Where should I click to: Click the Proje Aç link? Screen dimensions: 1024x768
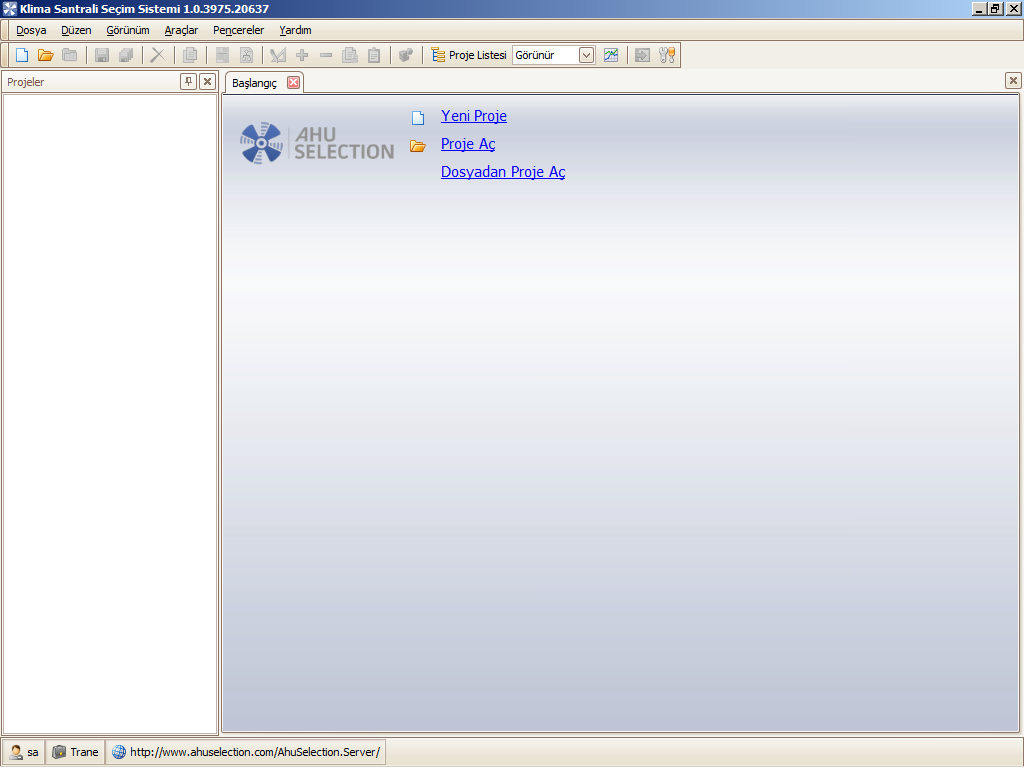tap(468, 144)
